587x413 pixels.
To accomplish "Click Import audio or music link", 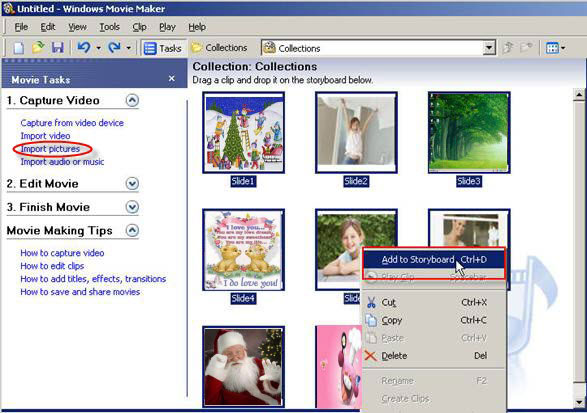I will pos(62,162).
